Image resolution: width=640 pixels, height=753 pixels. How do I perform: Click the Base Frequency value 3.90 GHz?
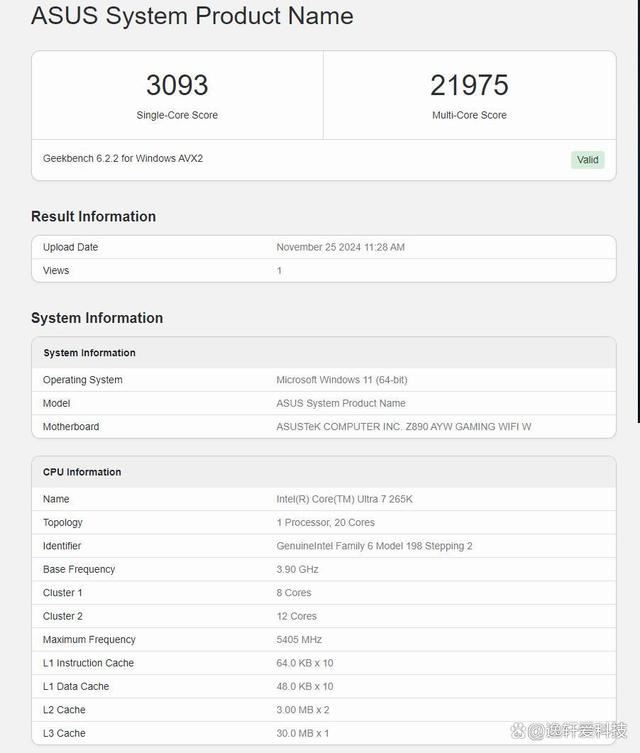point(297,570)
